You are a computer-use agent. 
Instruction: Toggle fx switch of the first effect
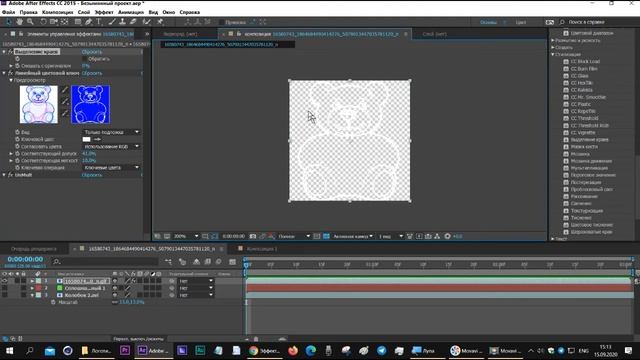coord(11,52)
